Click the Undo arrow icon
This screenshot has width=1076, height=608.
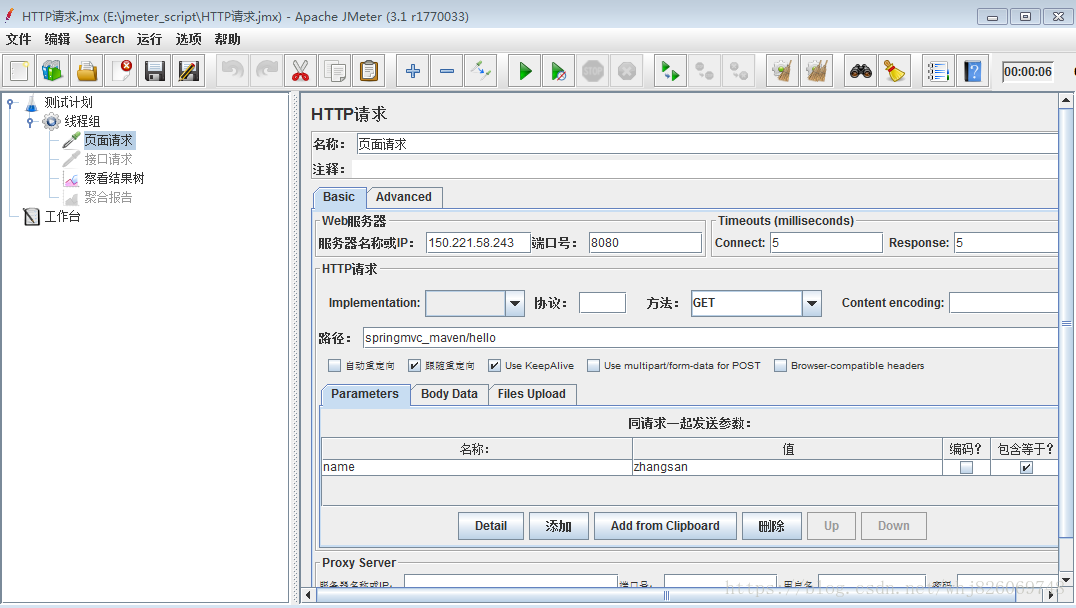[x=233, y=71]
